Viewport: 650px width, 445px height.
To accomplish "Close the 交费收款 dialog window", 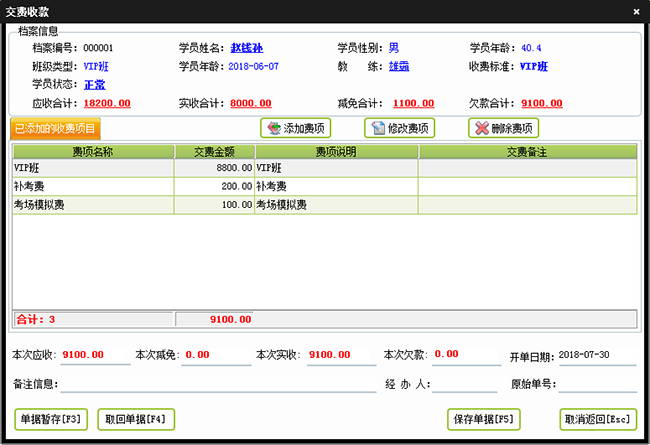I will click(x=636, y=10).
